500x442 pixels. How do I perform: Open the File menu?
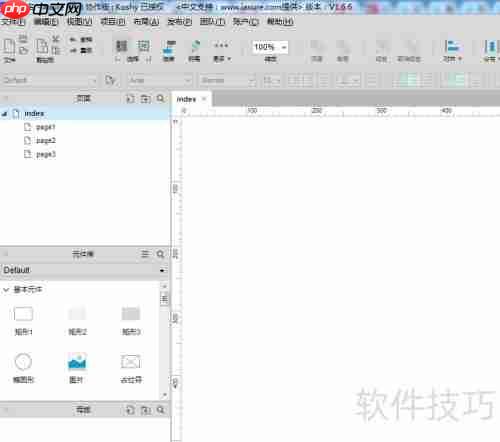point(13,22)
